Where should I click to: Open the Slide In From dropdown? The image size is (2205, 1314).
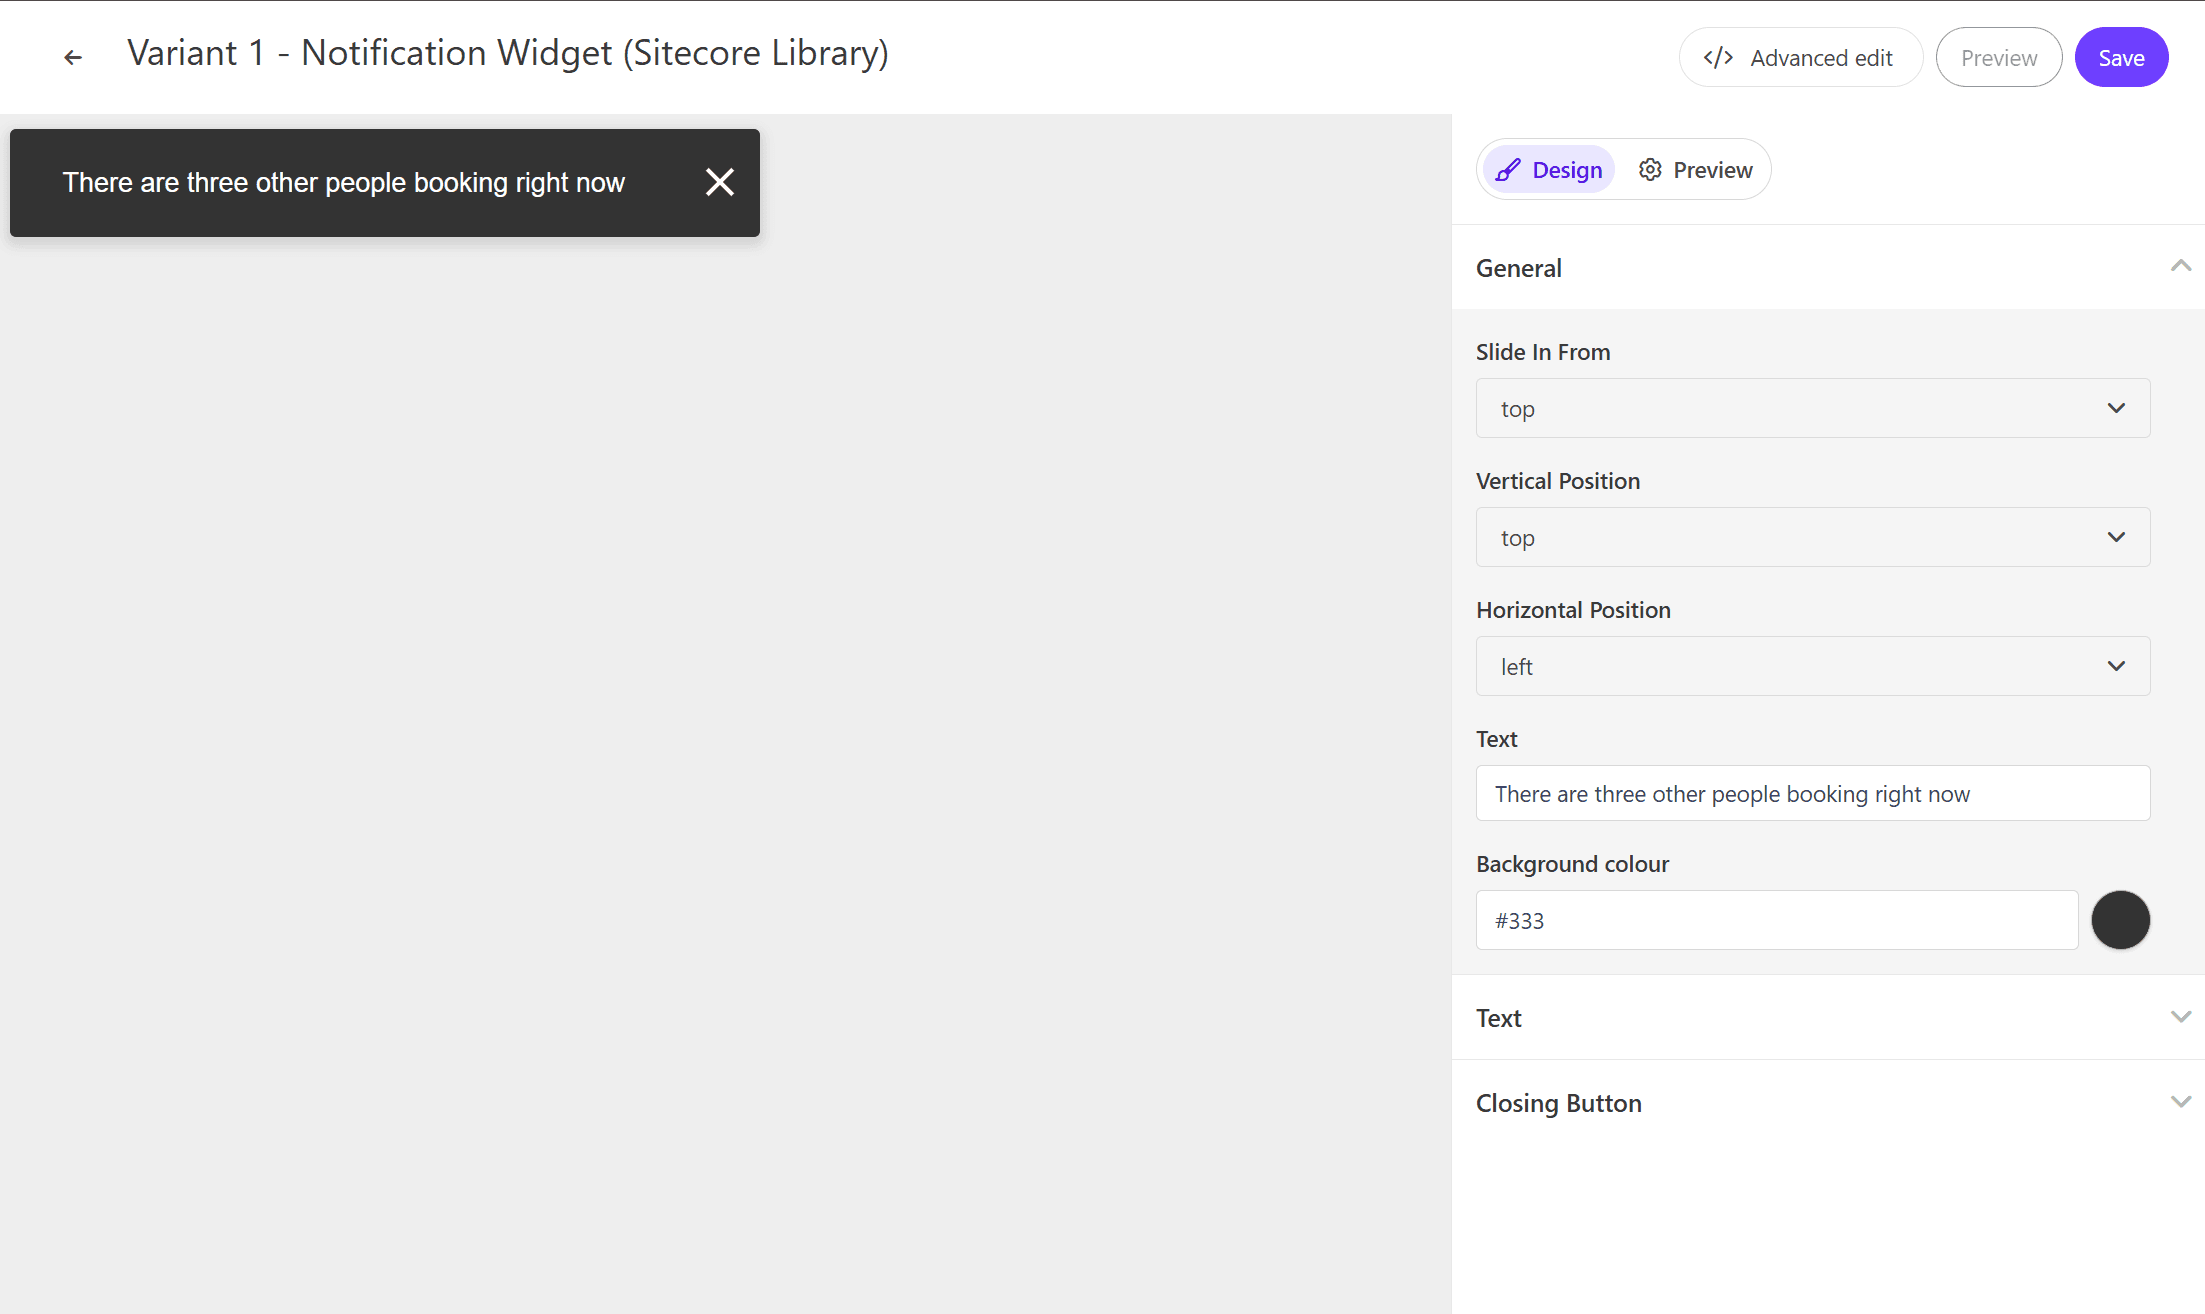[1812, 408]
